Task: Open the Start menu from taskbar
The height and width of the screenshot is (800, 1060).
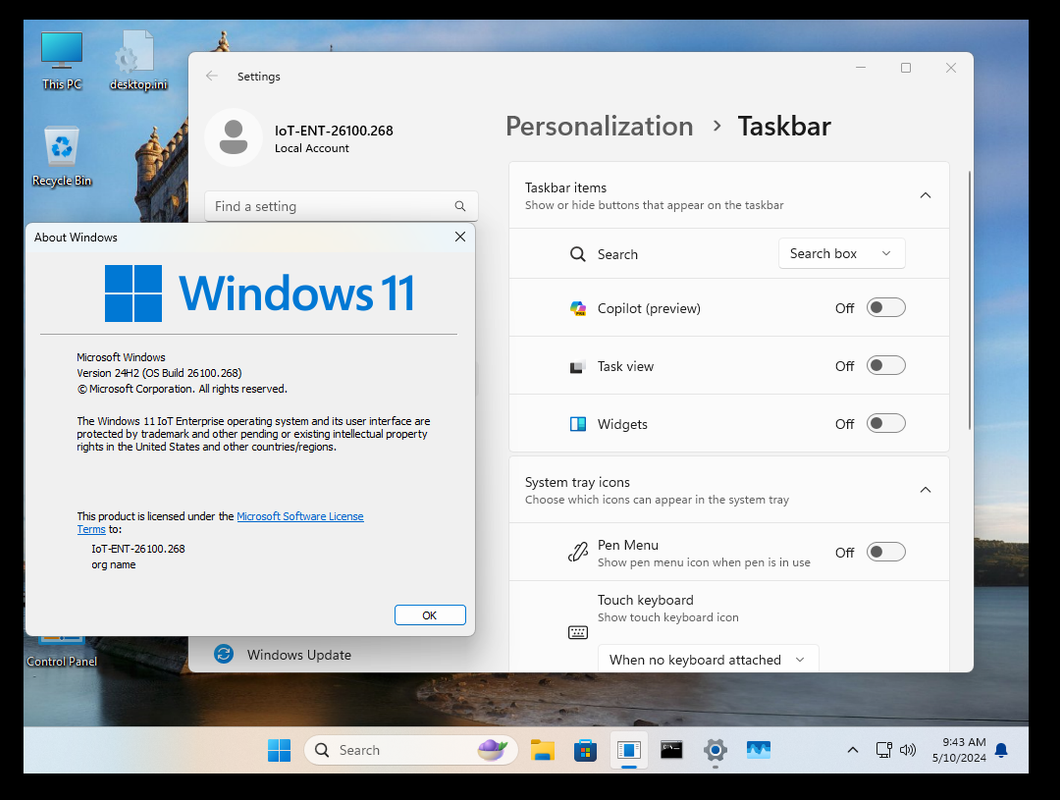Action: (279, 750)
